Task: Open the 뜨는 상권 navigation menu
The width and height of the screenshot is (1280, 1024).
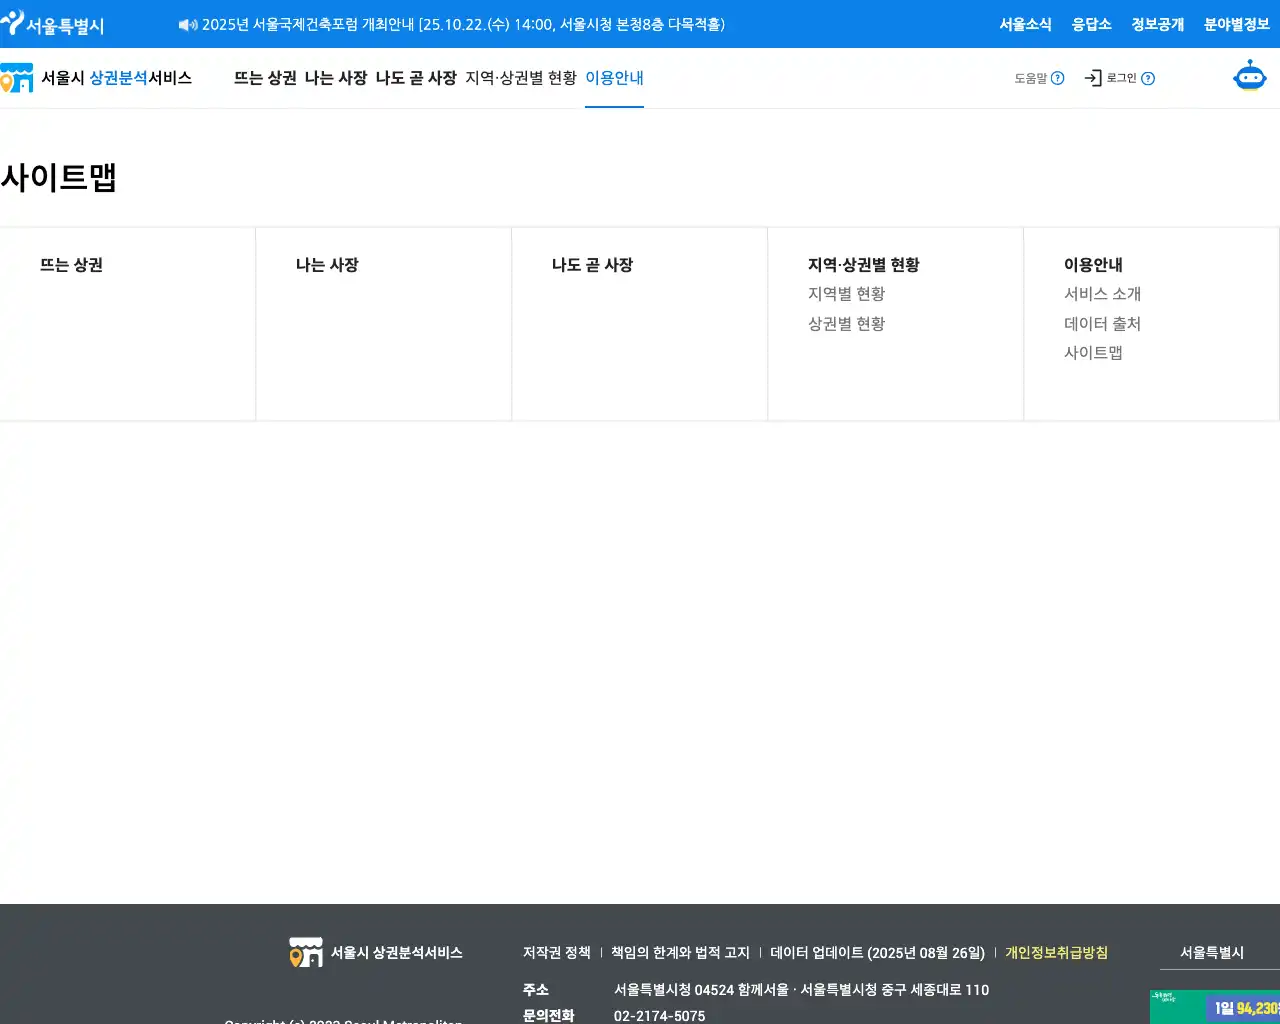Action: coord(265,78)
